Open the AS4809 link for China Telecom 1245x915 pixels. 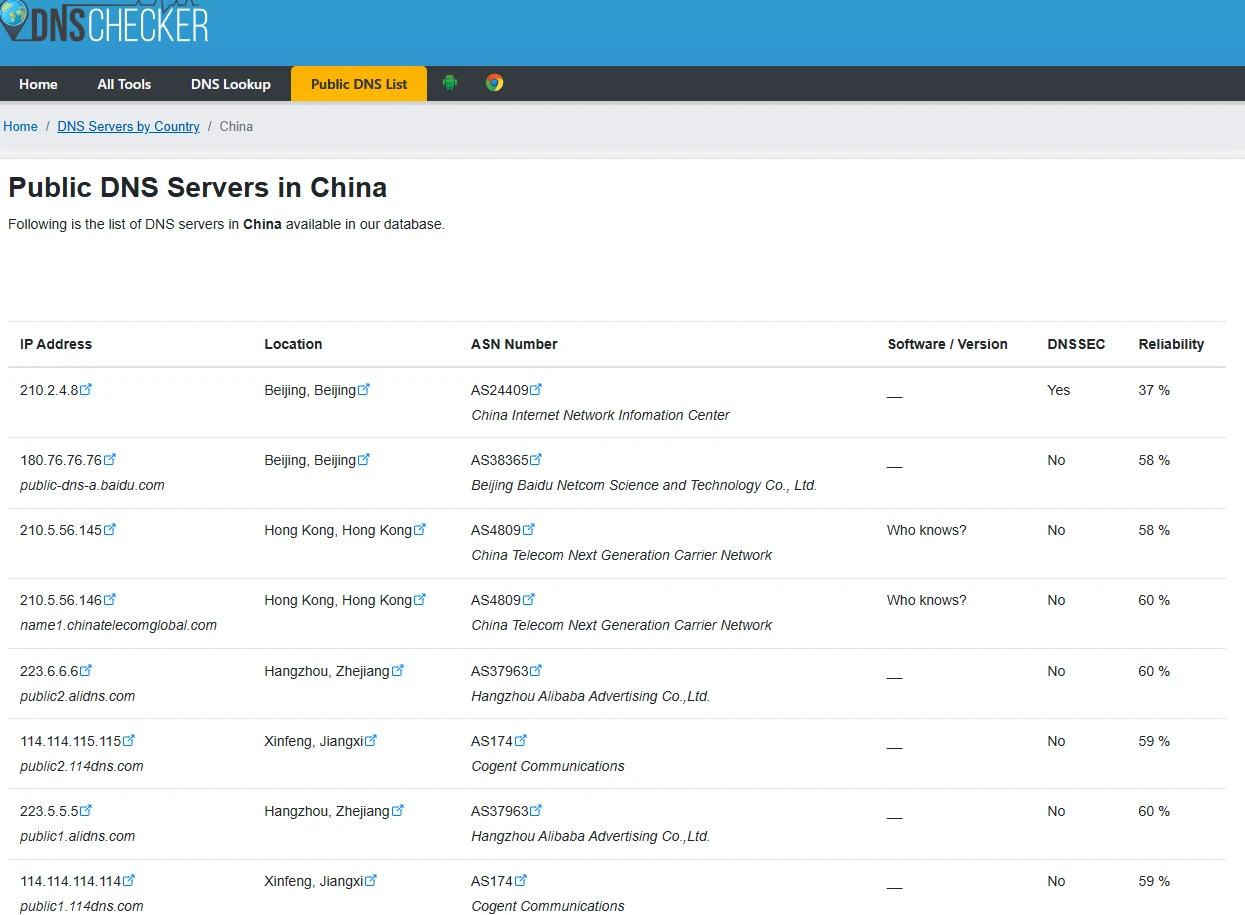[495, 529]
